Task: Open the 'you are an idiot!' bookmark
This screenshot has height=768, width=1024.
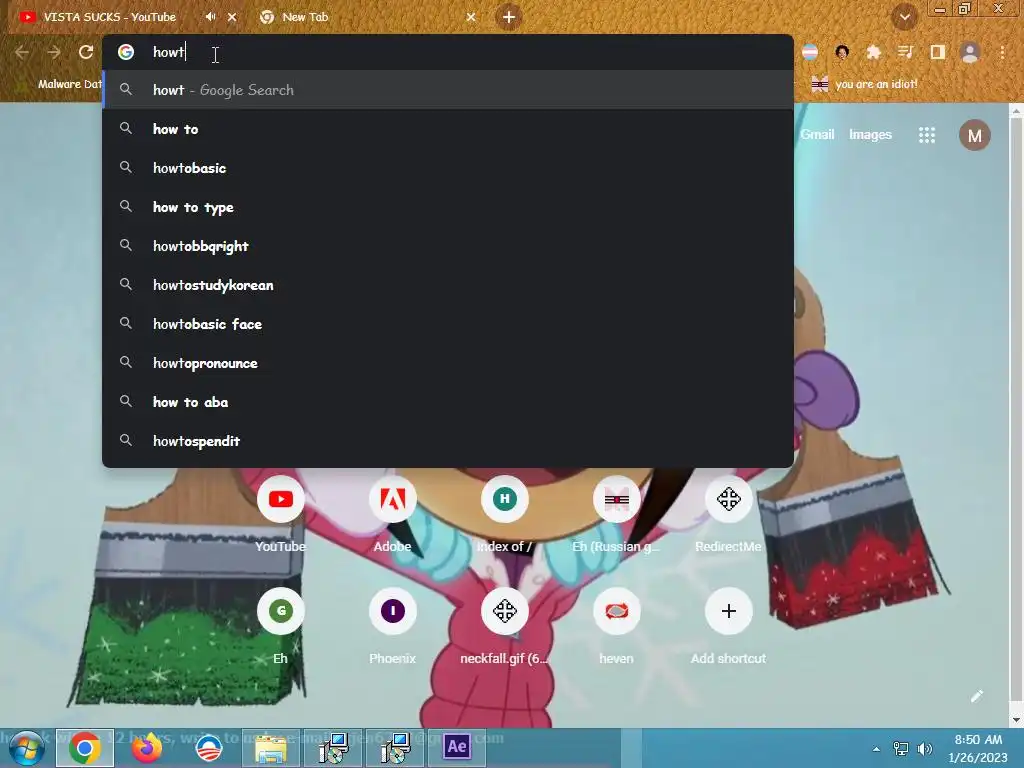Action: 864,84
